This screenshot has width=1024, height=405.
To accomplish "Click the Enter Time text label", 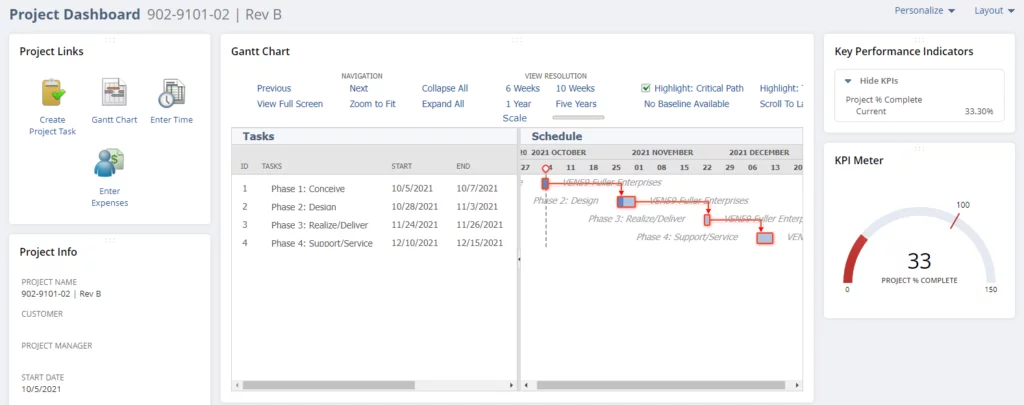I will (172, 120).
